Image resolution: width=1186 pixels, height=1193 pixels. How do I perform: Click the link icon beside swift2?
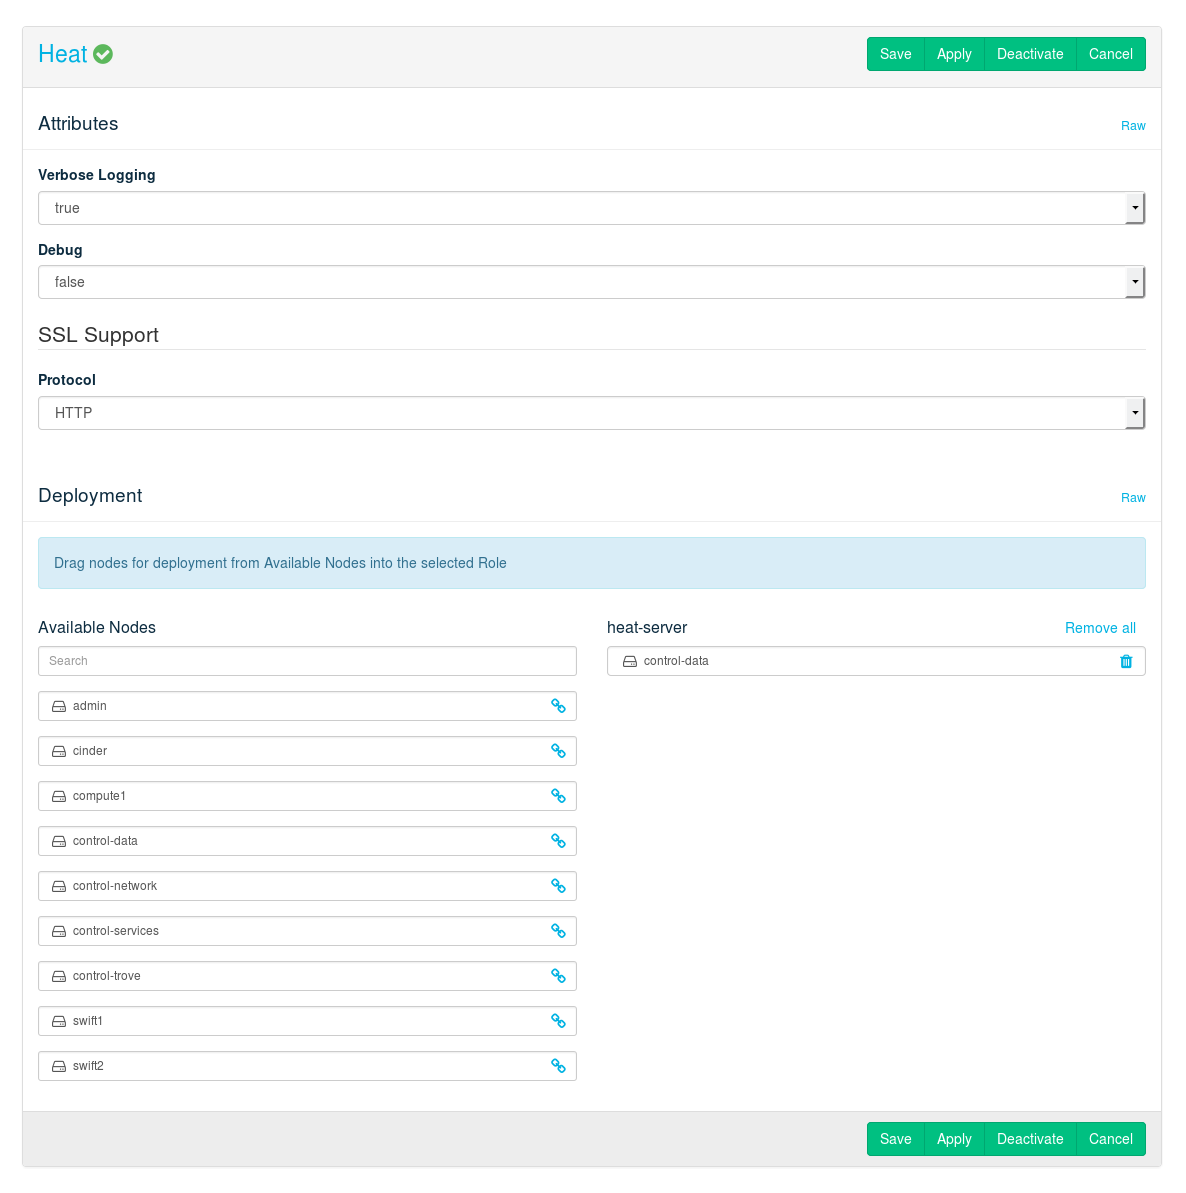click(558, 1066)
